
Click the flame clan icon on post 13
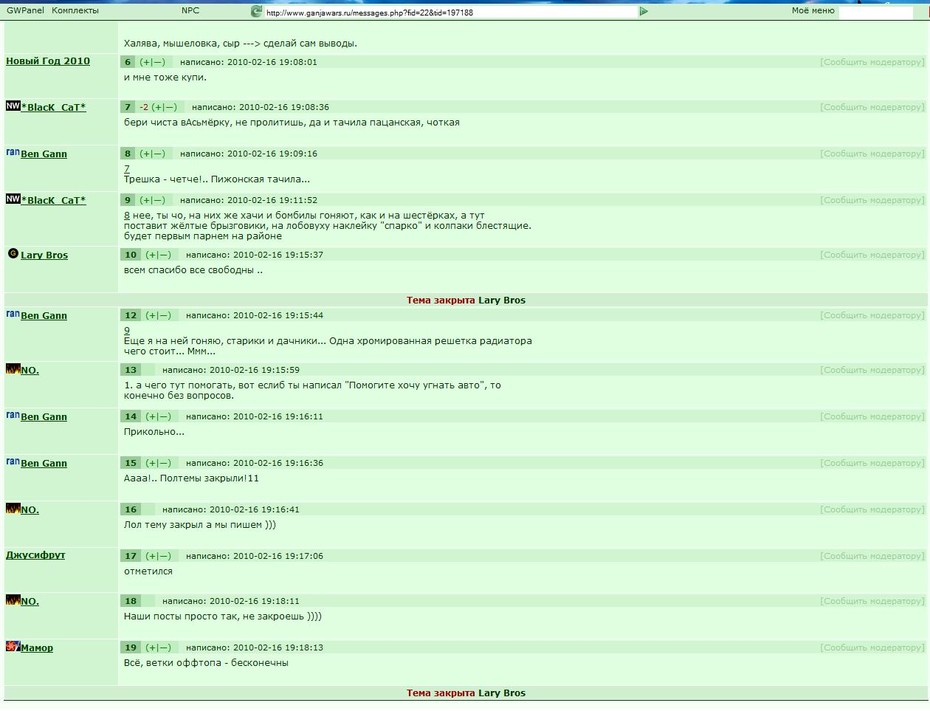13,369
